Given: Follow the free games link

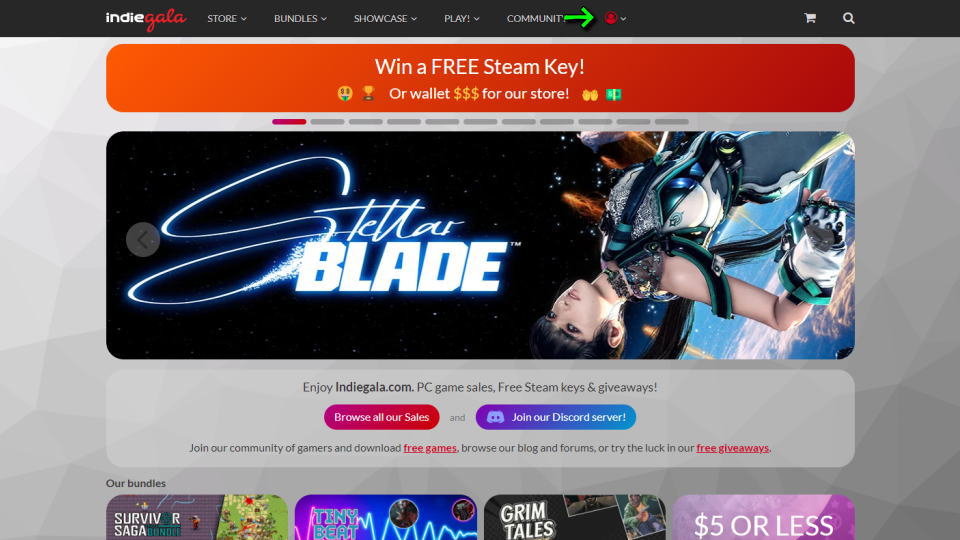Looking at the screenshot, I should click(x=430, y=448).
